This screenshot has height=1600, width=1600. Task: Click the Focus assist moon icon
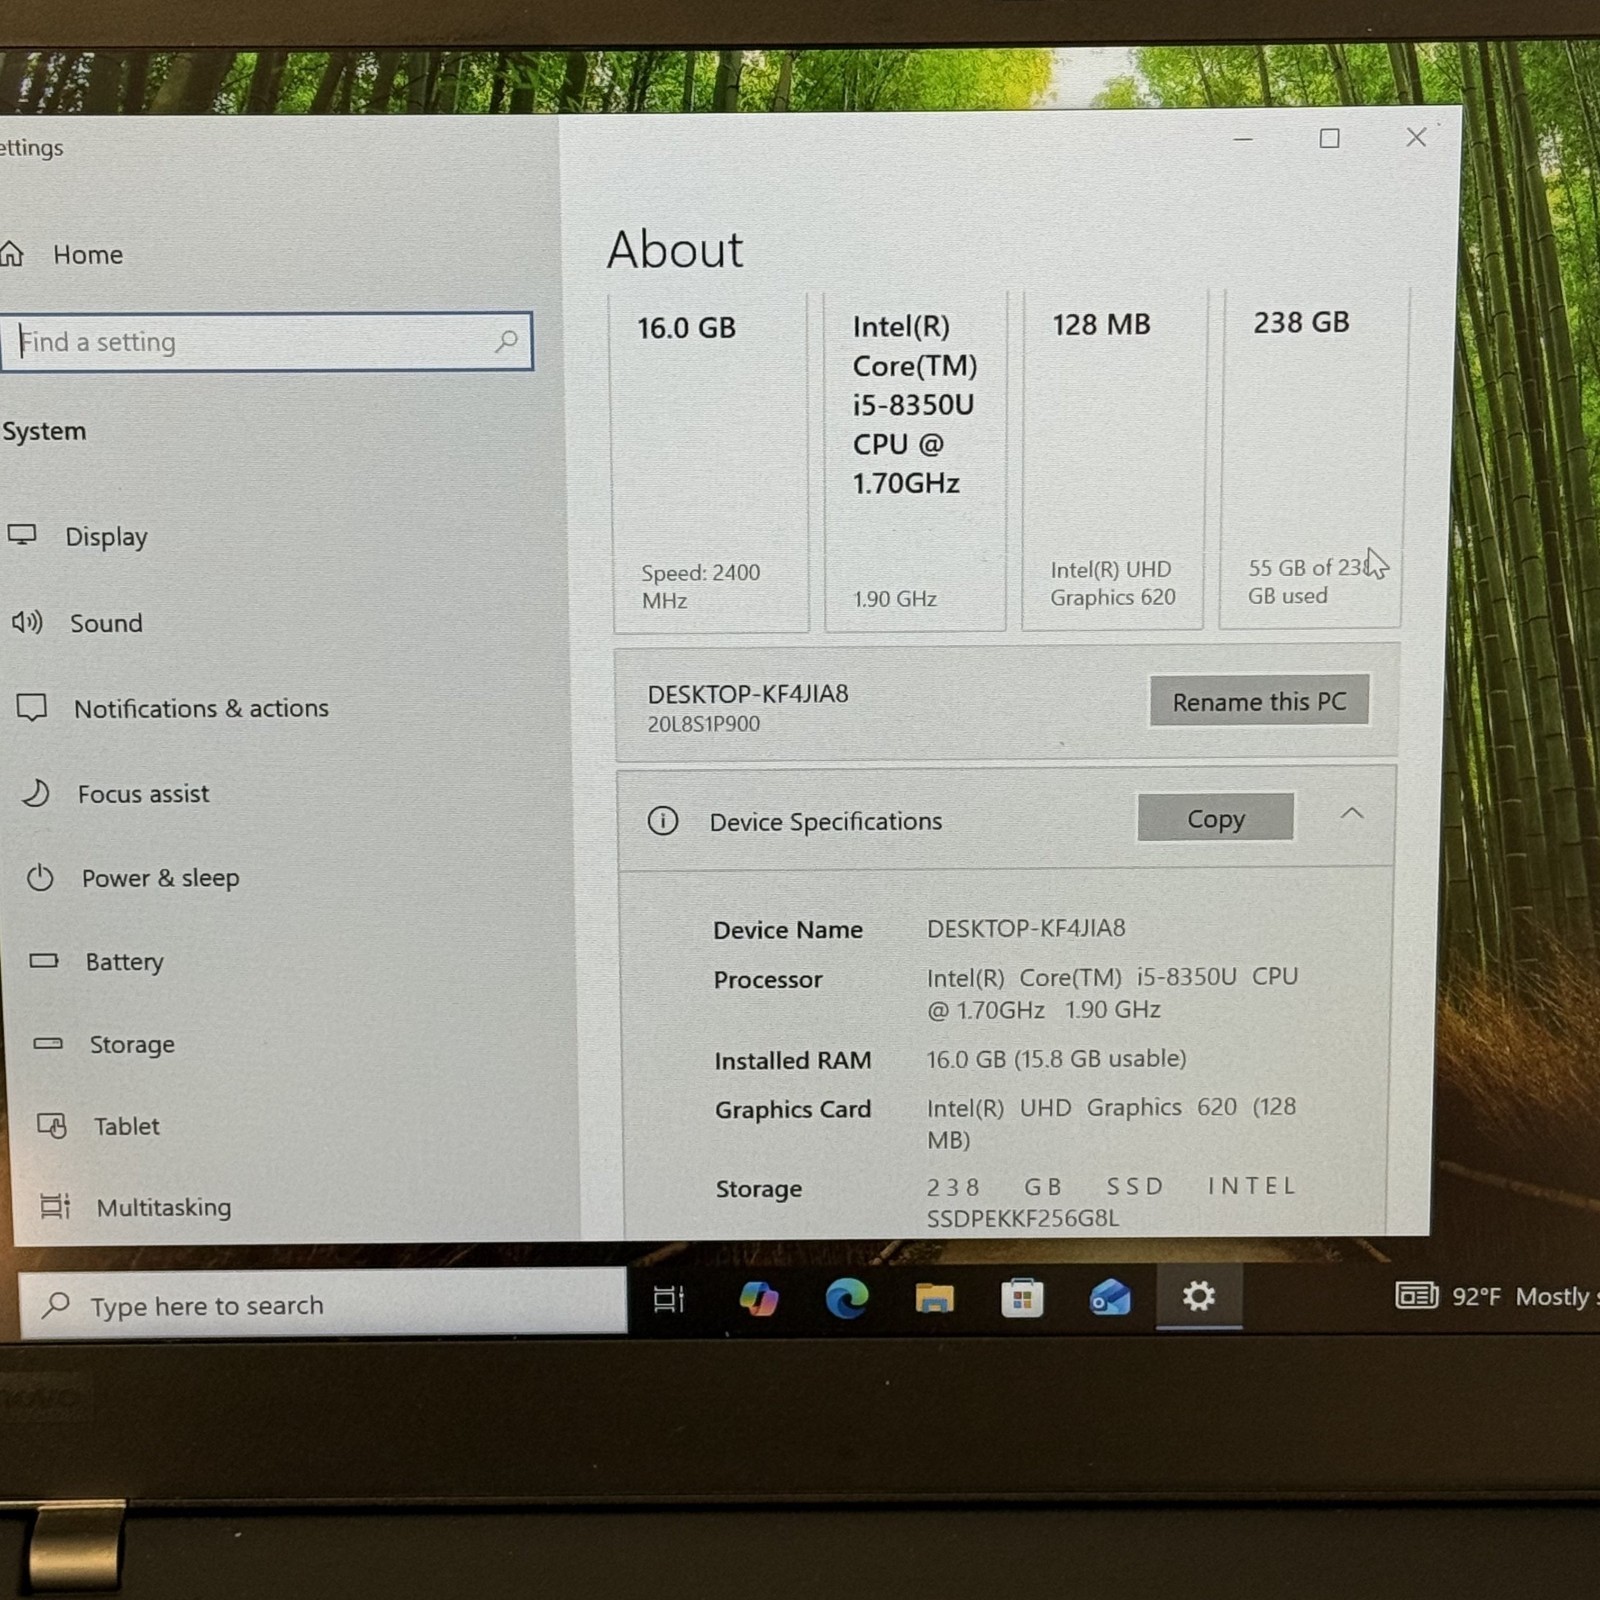coord(36,793)
